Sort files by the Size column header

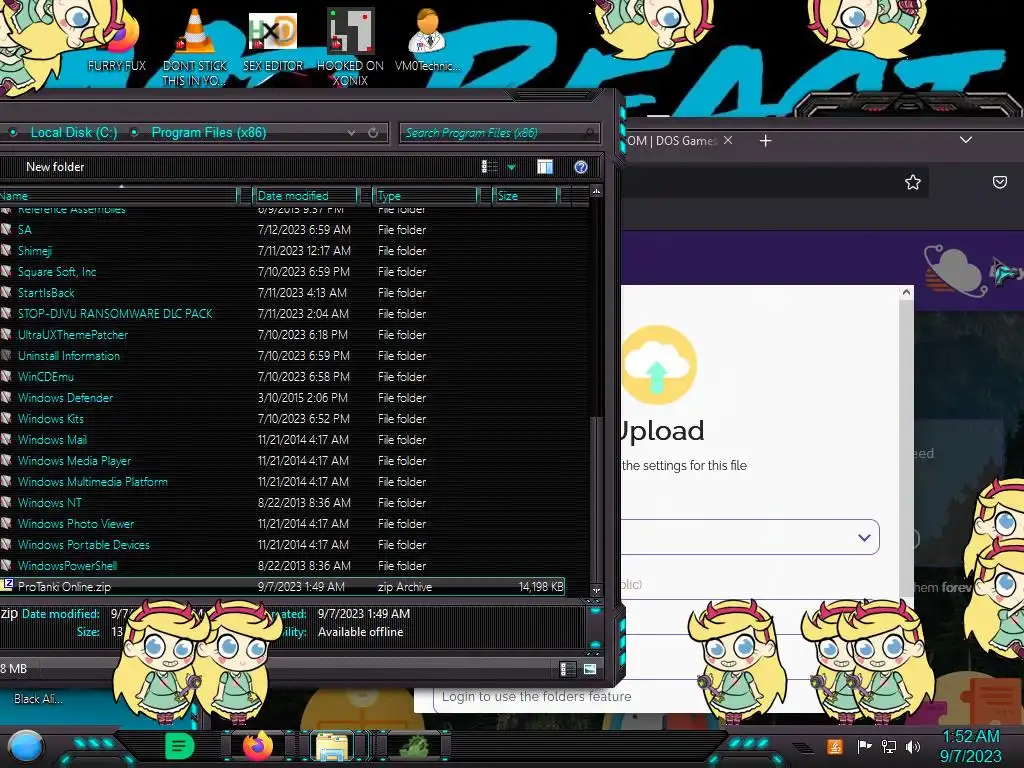[525, 196]
